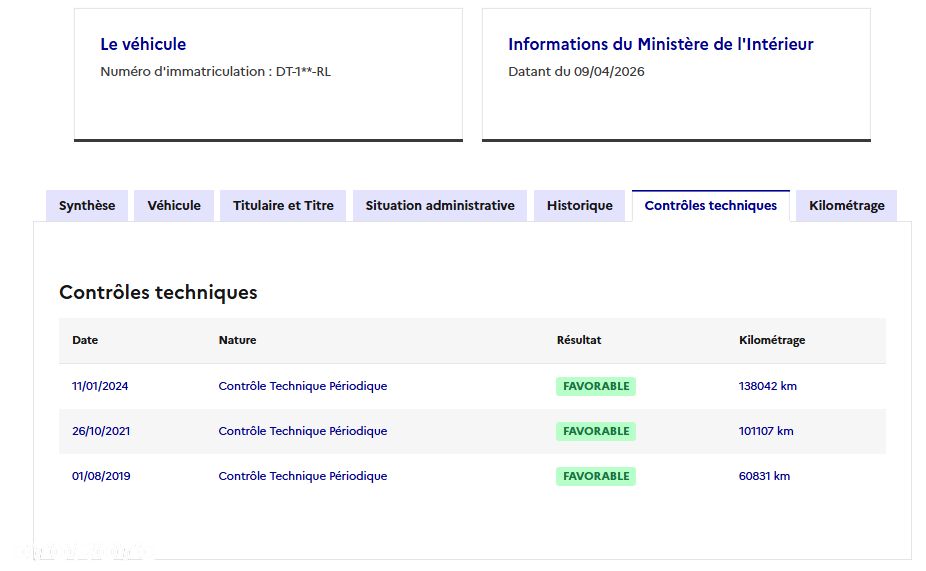Screen dimensions: 926x571
Task: Switch to the Véhicule tab
Action: [174, 206]
